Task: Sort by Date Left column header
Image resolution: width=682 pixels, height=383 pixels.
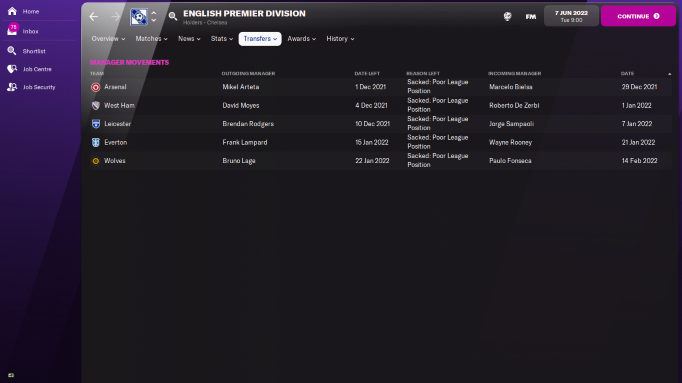Action: pos(367,73)
